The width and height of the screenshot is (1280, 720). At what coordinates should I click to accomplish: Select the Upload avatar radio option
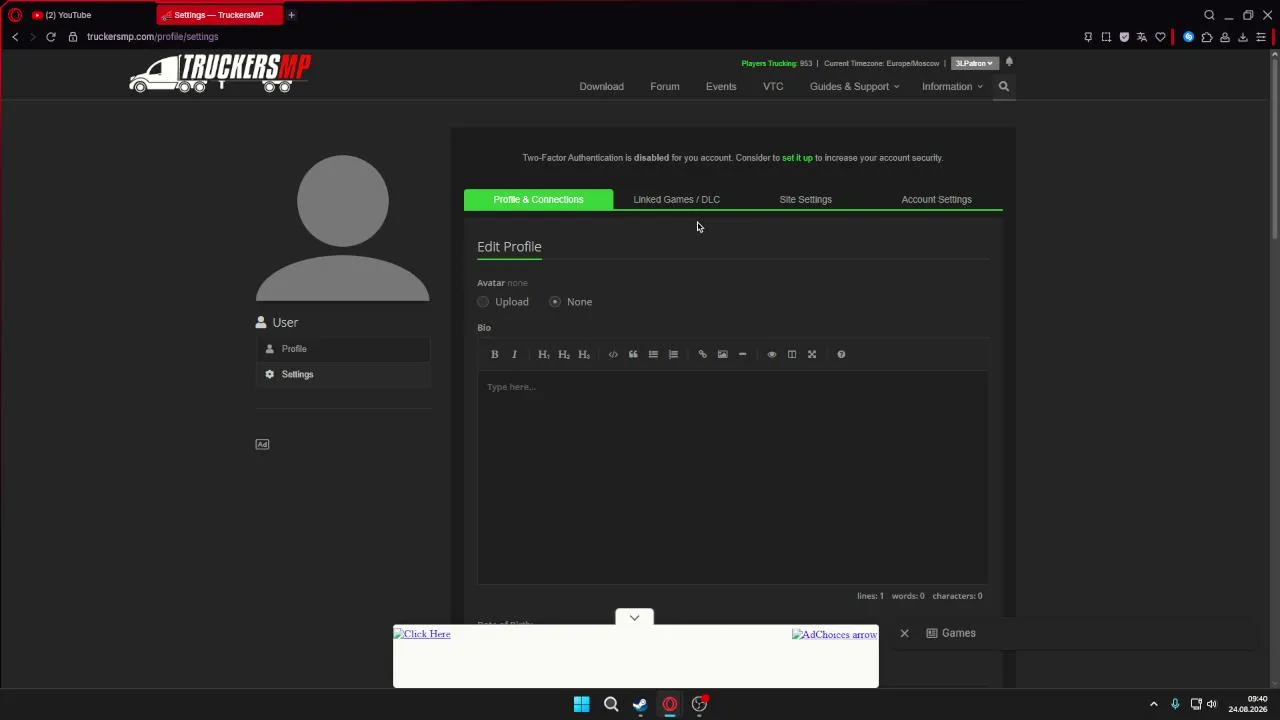484,302
